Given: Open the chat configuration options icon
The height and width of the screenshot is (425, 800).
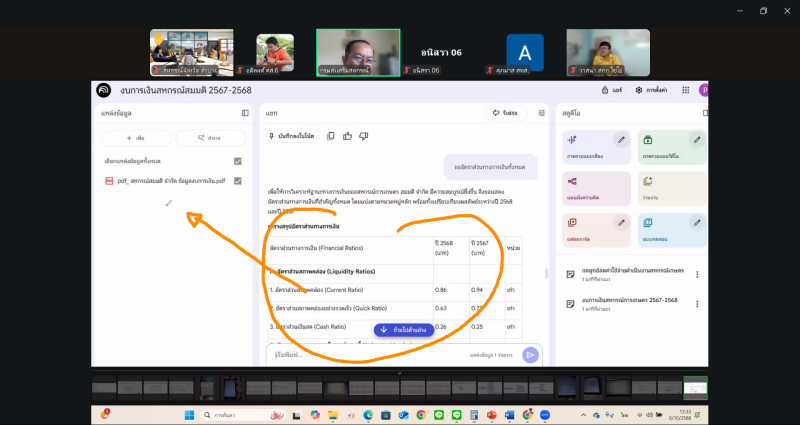Looking at the screenshot, I should (x=542, y=113).
